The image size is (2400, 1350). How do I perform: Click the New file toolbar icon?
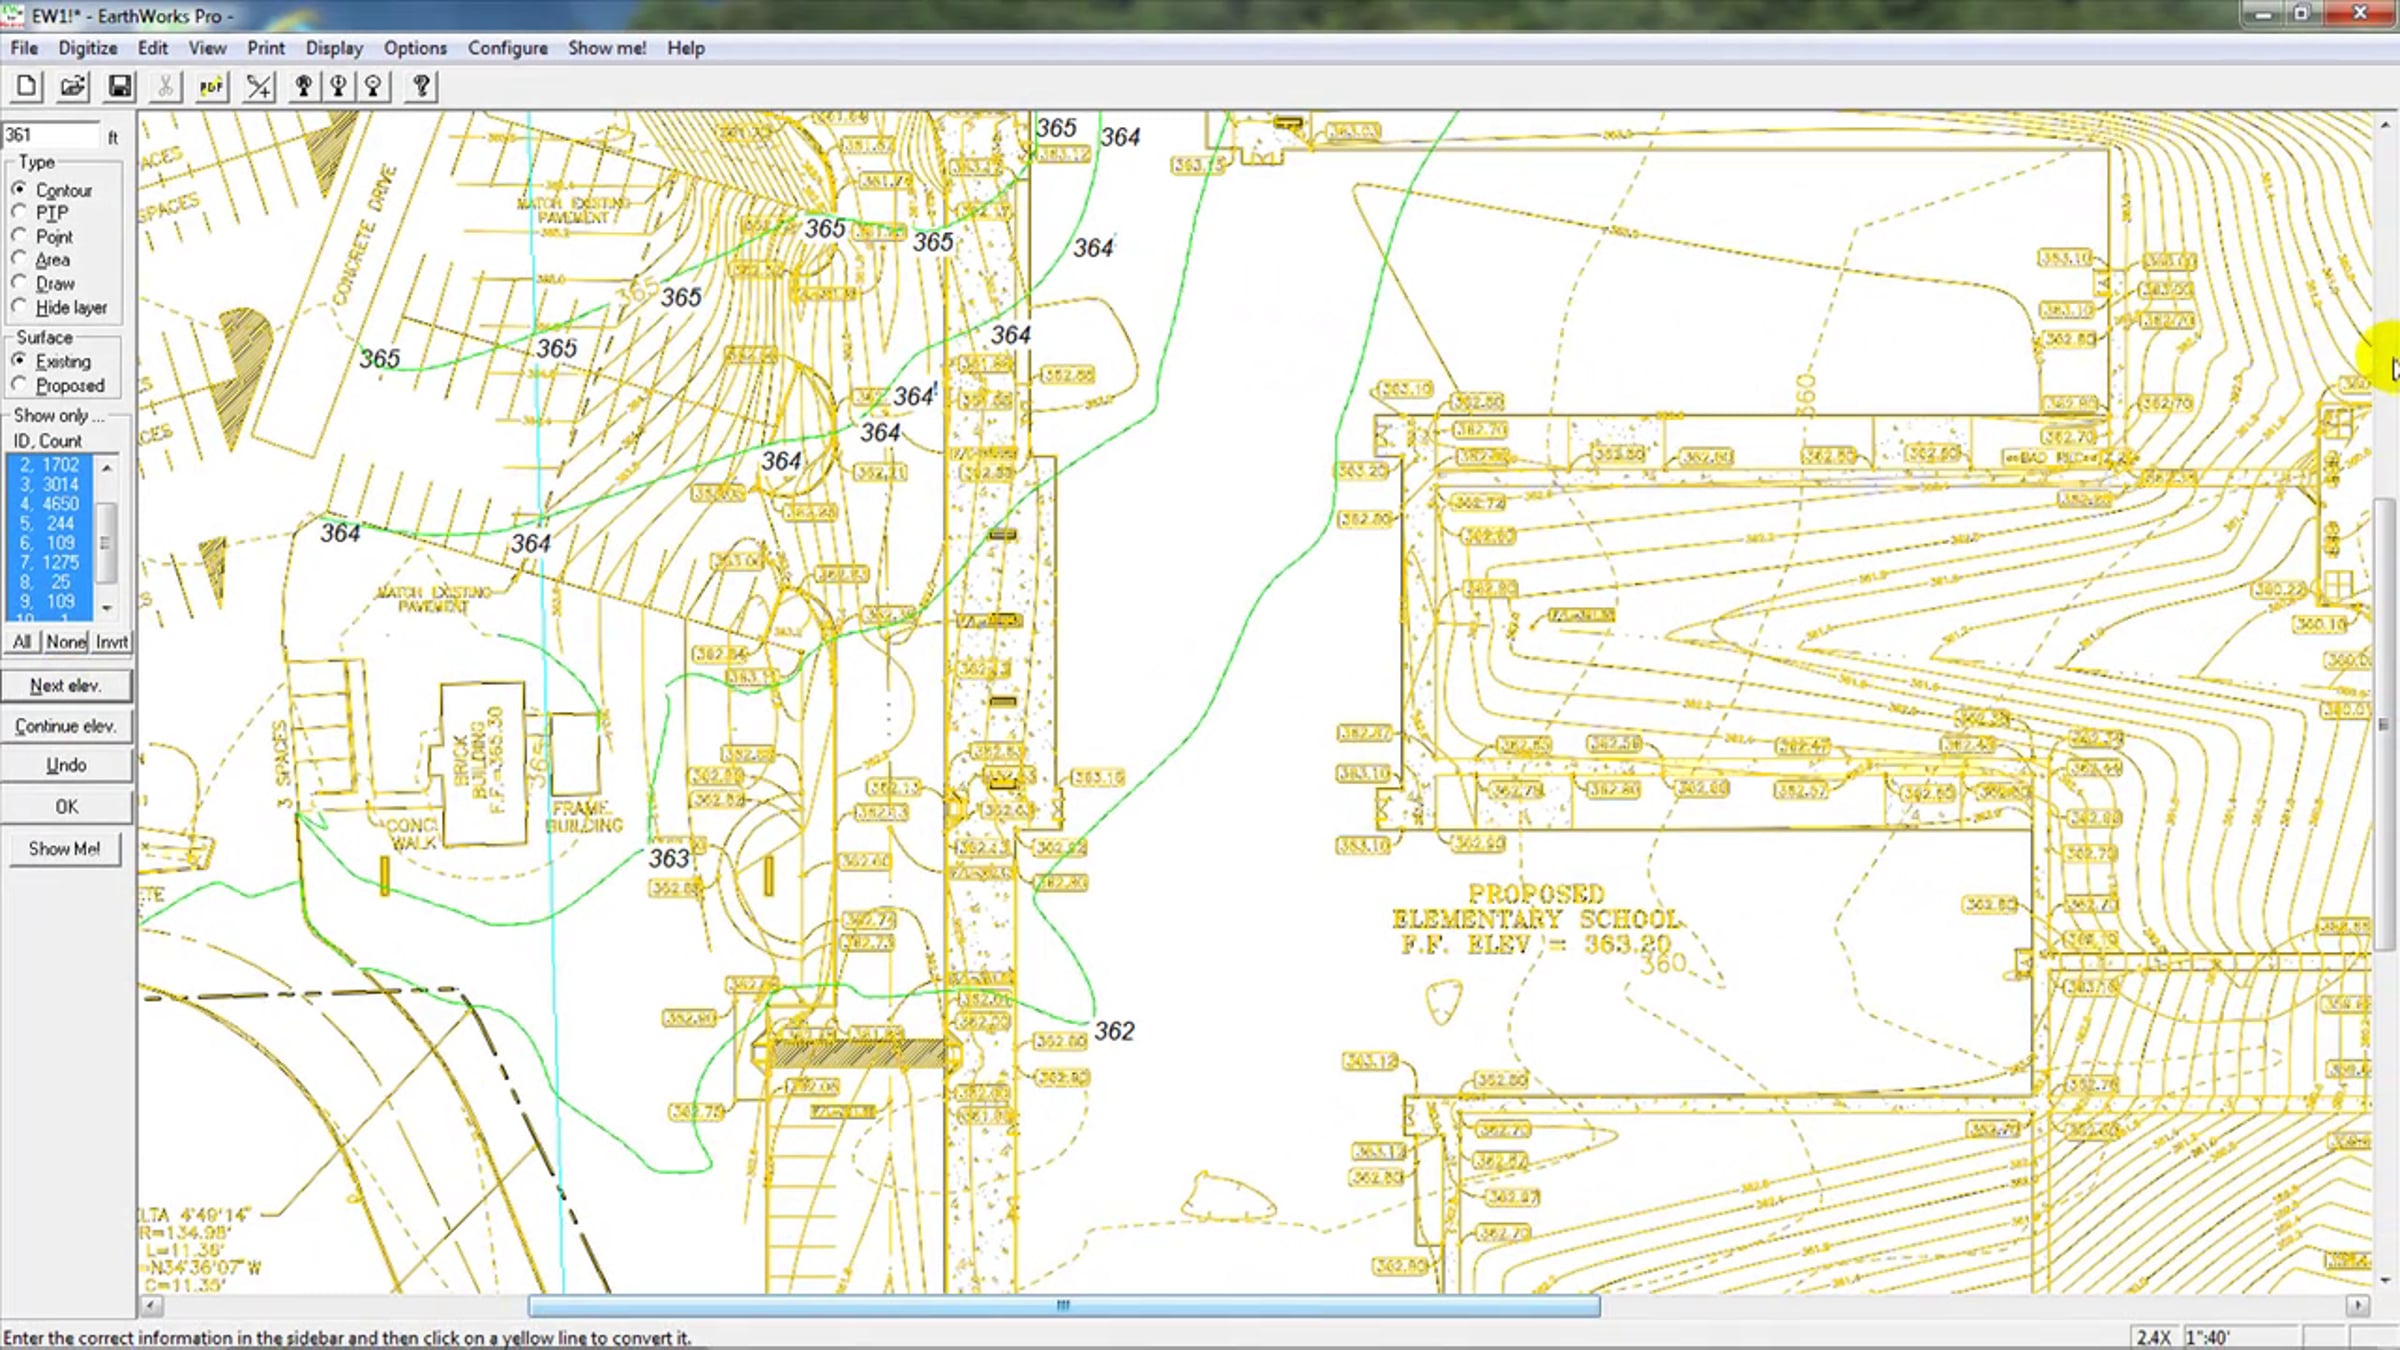[27, 87]
